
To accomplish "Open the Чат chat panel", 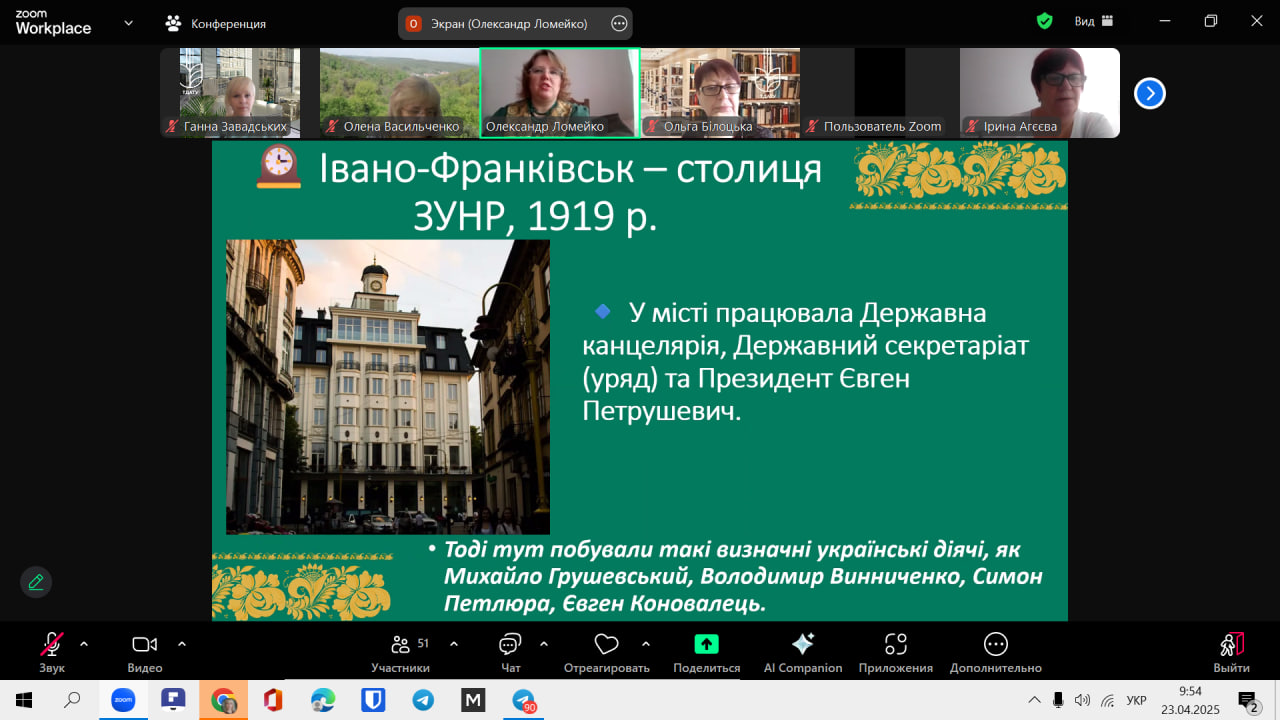I will pos(511,652).
